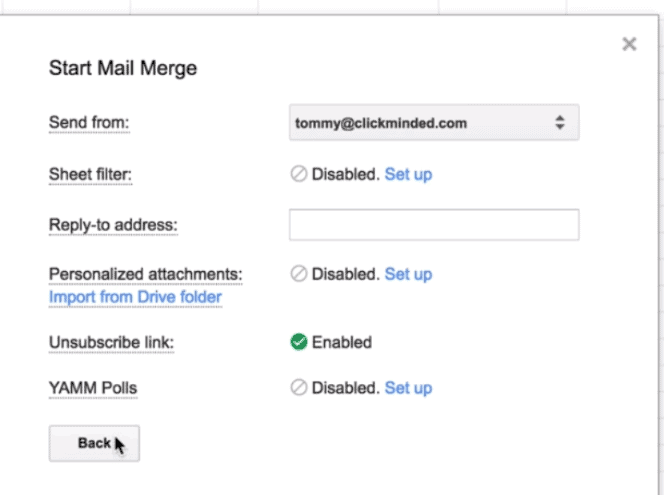Click the Enabled text for Unsubscribe link
The height and width of the screenshot is (495, 664).
coord(342,342)
